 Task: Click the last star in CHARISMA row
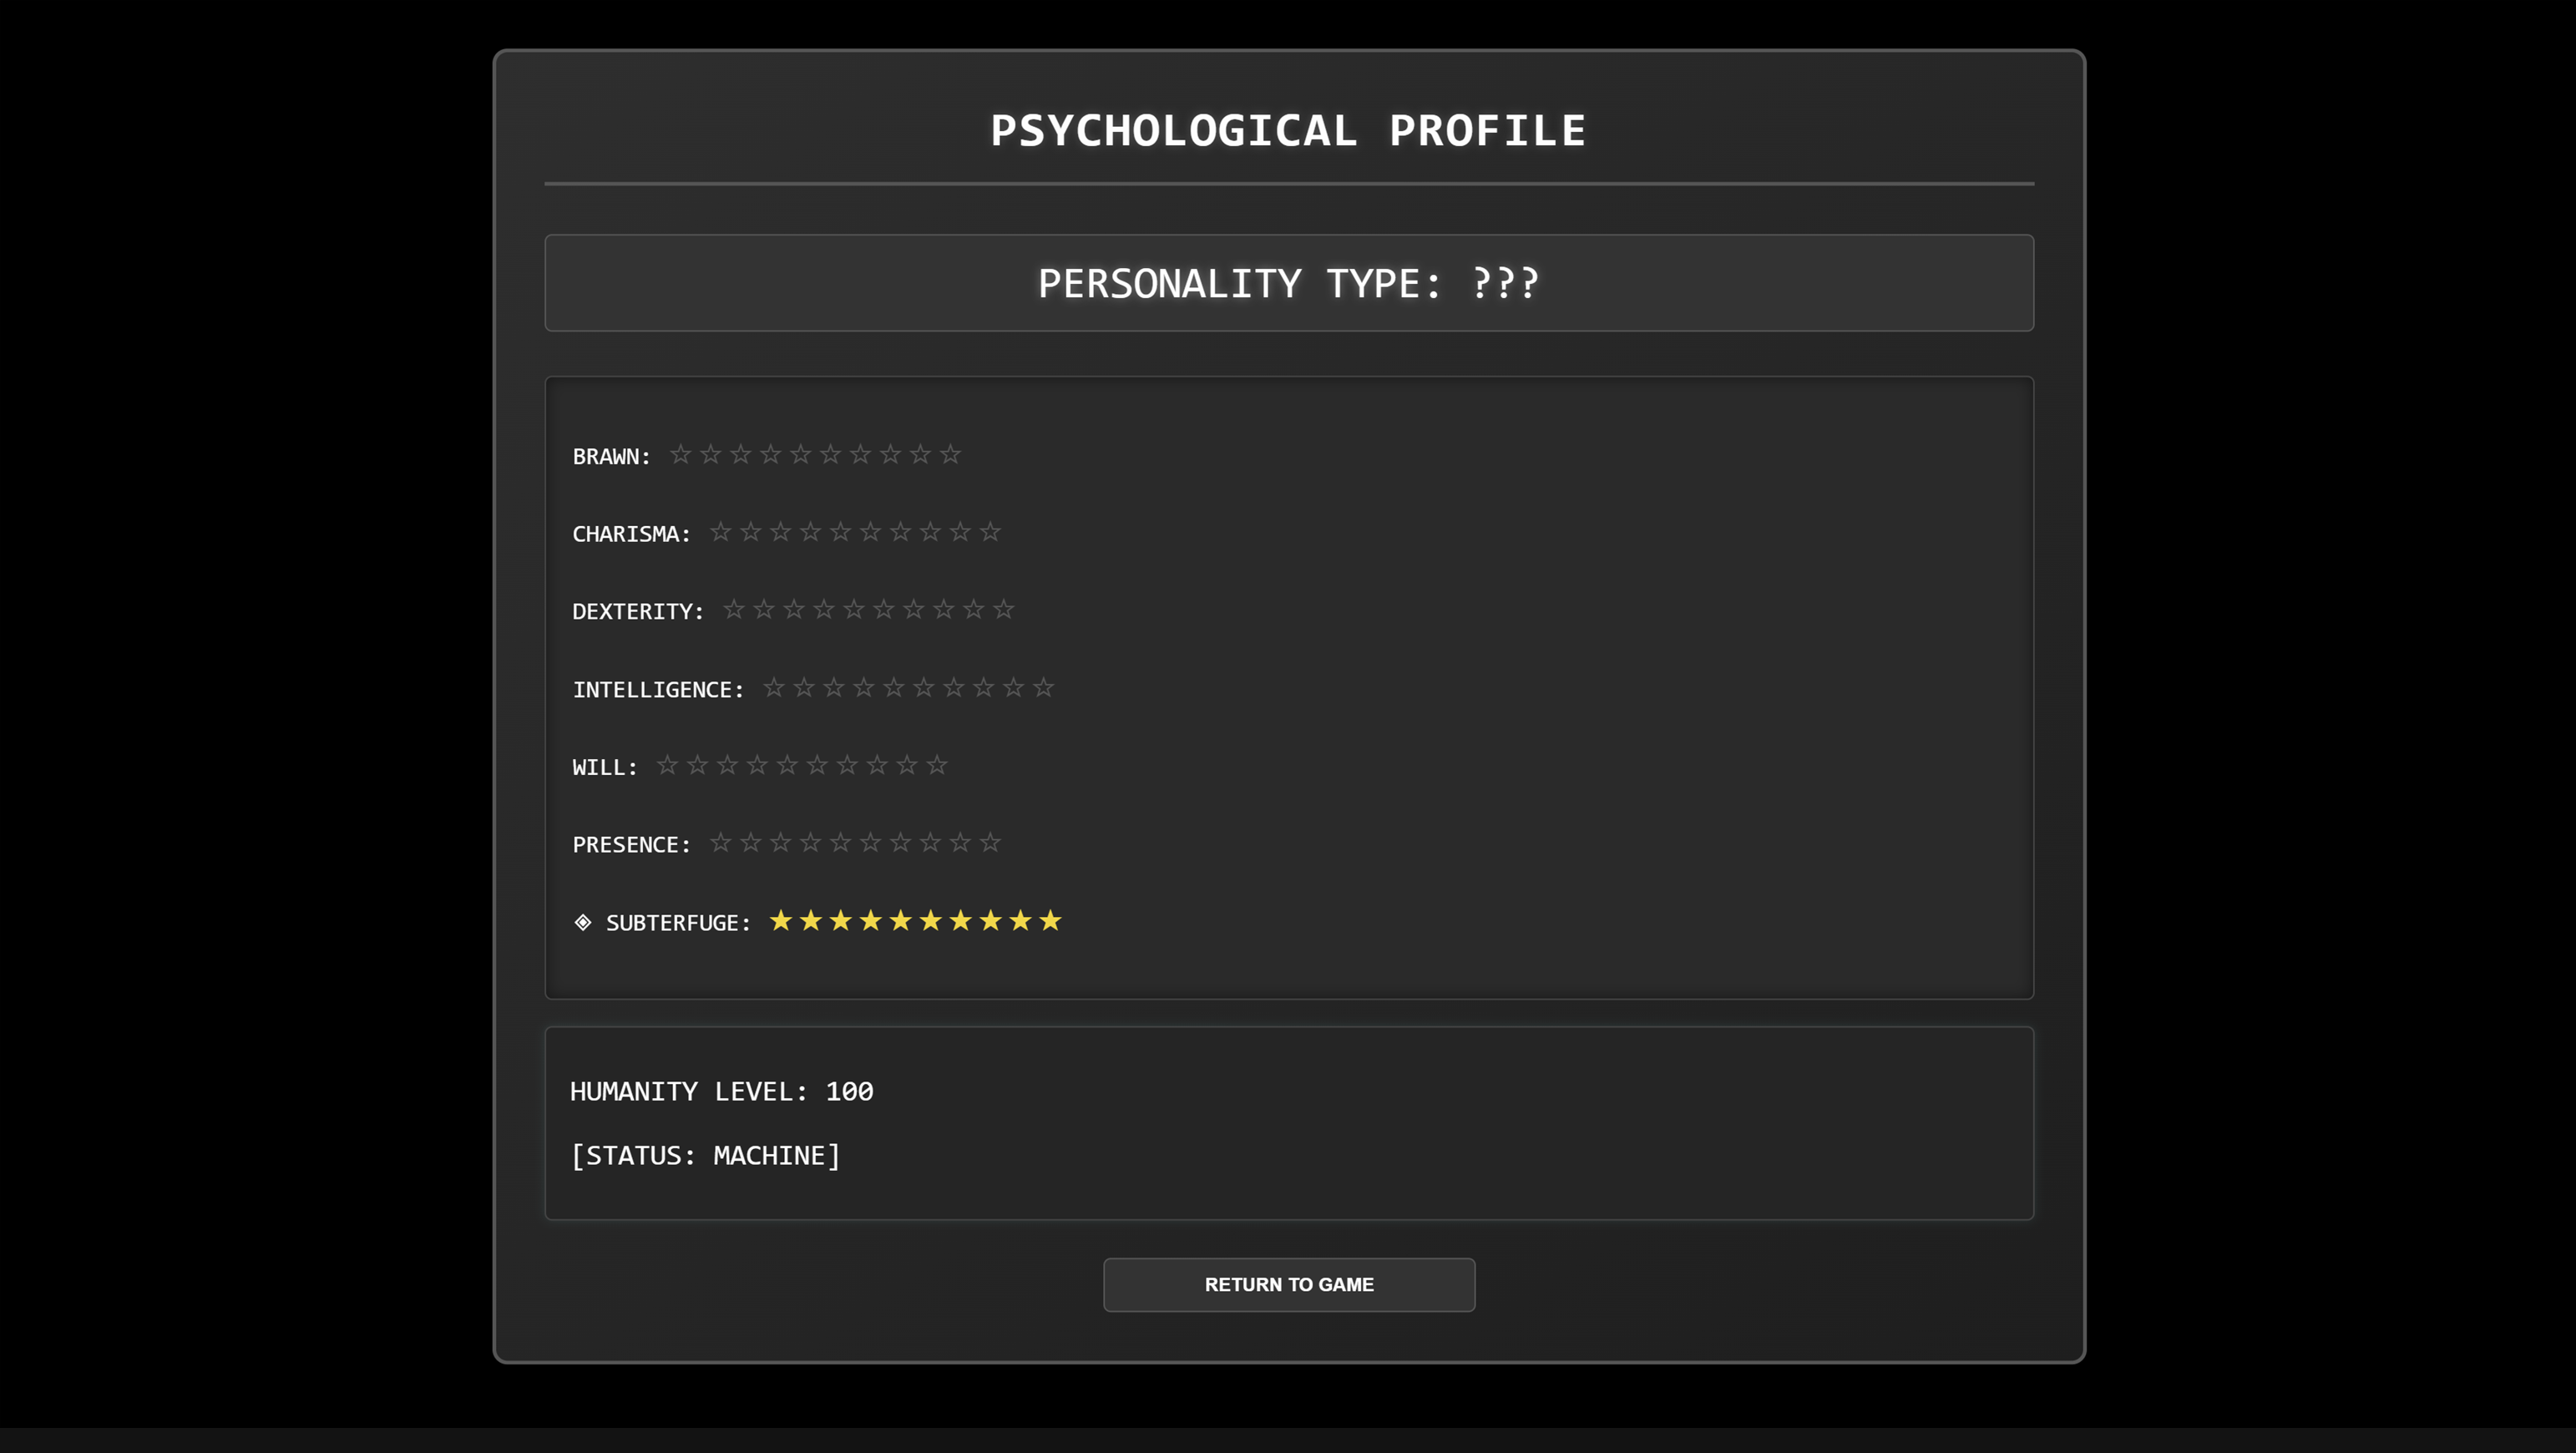990,532
